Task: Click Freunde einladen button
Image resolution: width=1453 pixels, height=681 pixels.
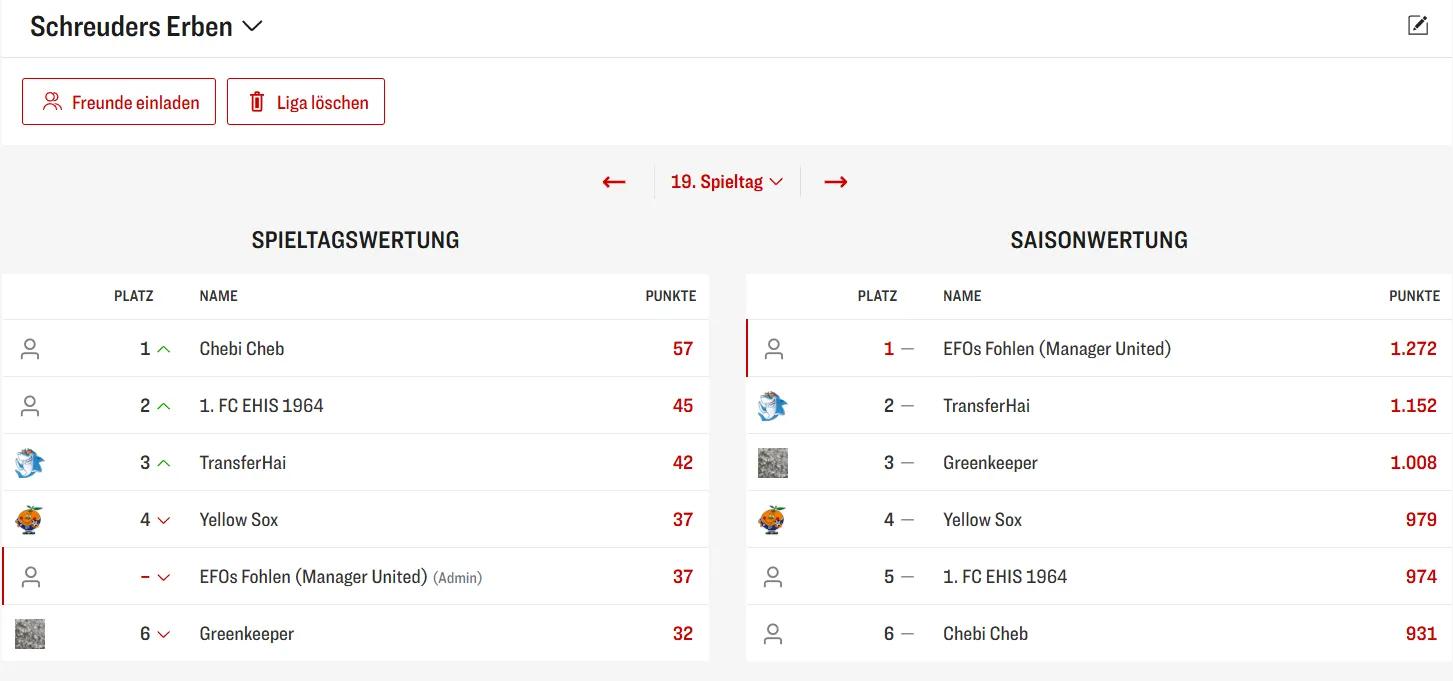Action: click(x=119, y=102)
